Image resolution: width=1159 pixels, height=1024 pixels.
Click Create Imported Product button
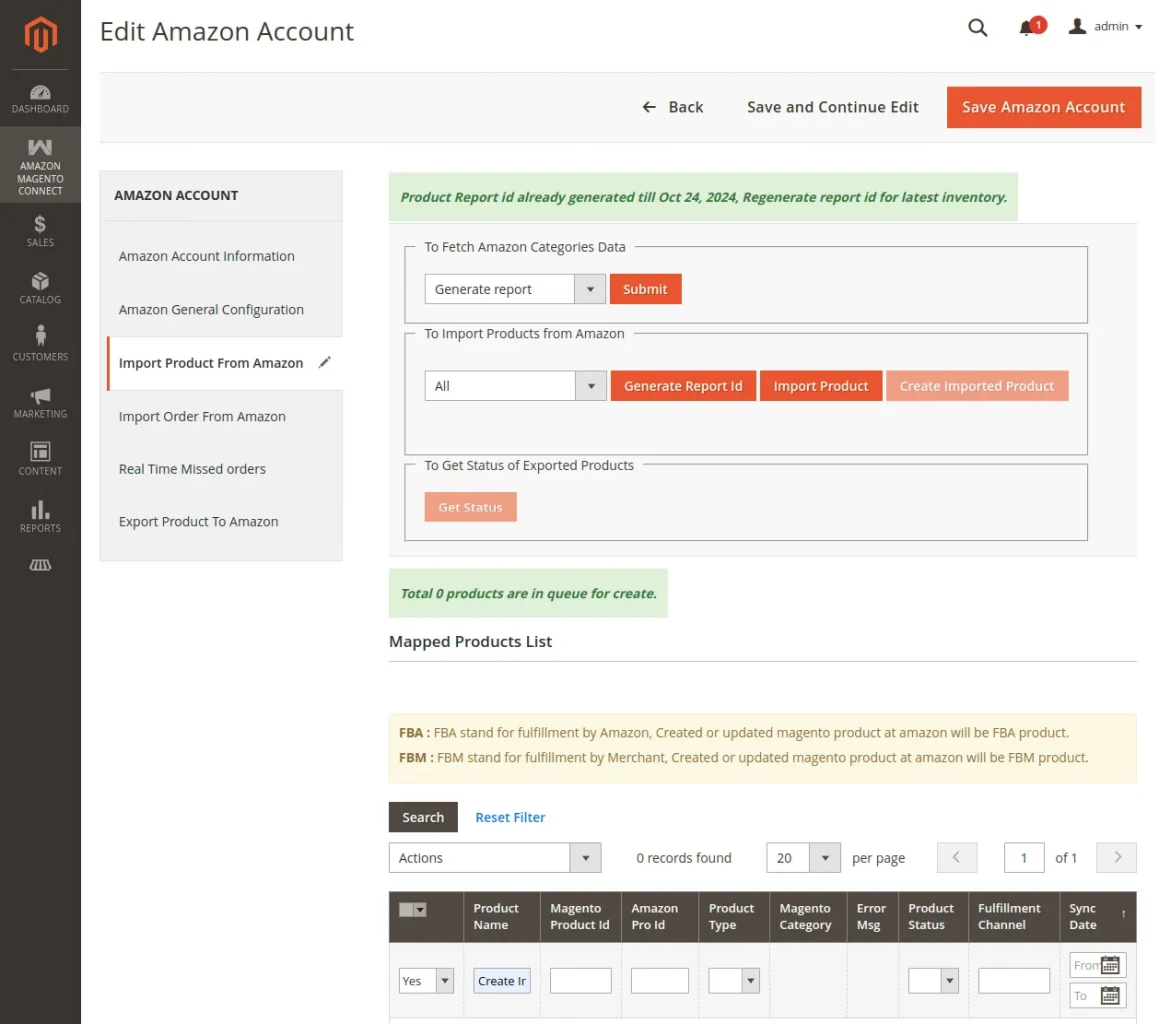pos(976,386)
